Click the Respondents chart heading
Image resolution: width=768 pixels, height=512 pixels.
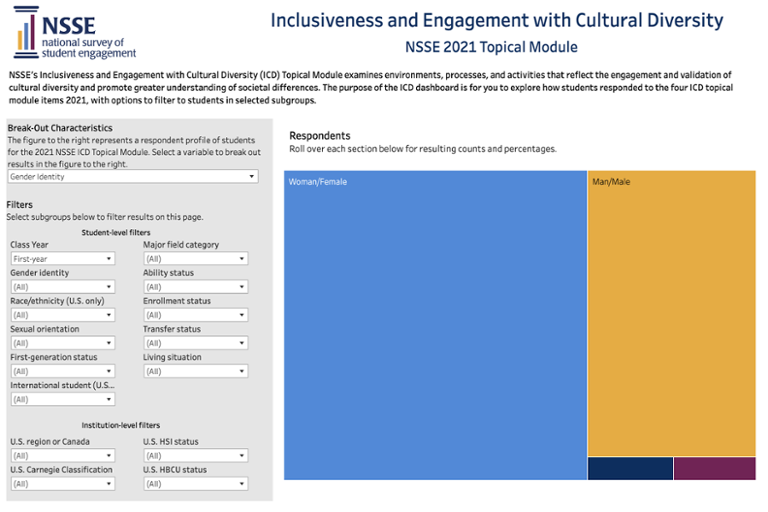coord(320,136)
